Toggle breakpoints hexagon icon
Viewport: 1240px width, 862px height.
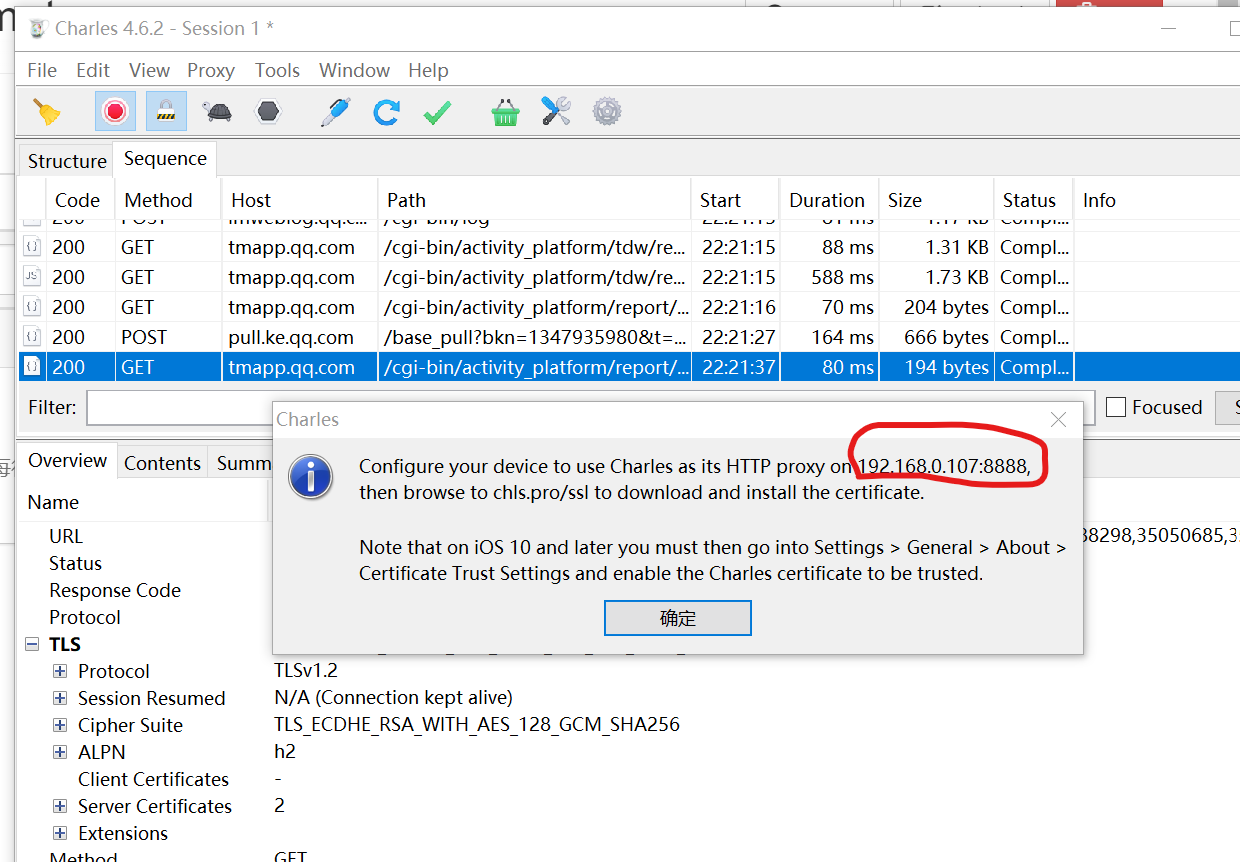click(267, 112)
